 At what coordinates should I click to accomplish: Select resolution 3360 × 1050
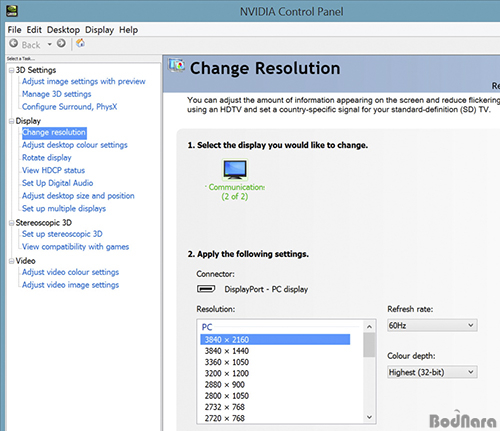click(x=227, y=362)
